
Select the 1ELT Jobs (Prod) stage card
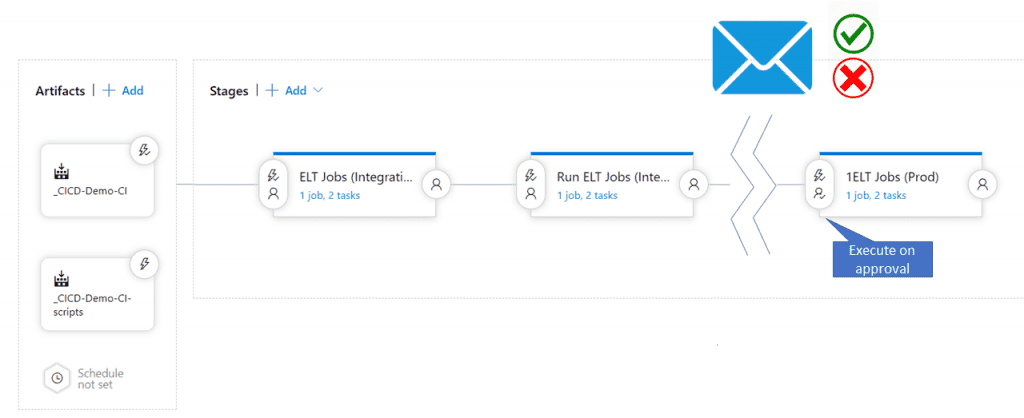tap(901, 185)
